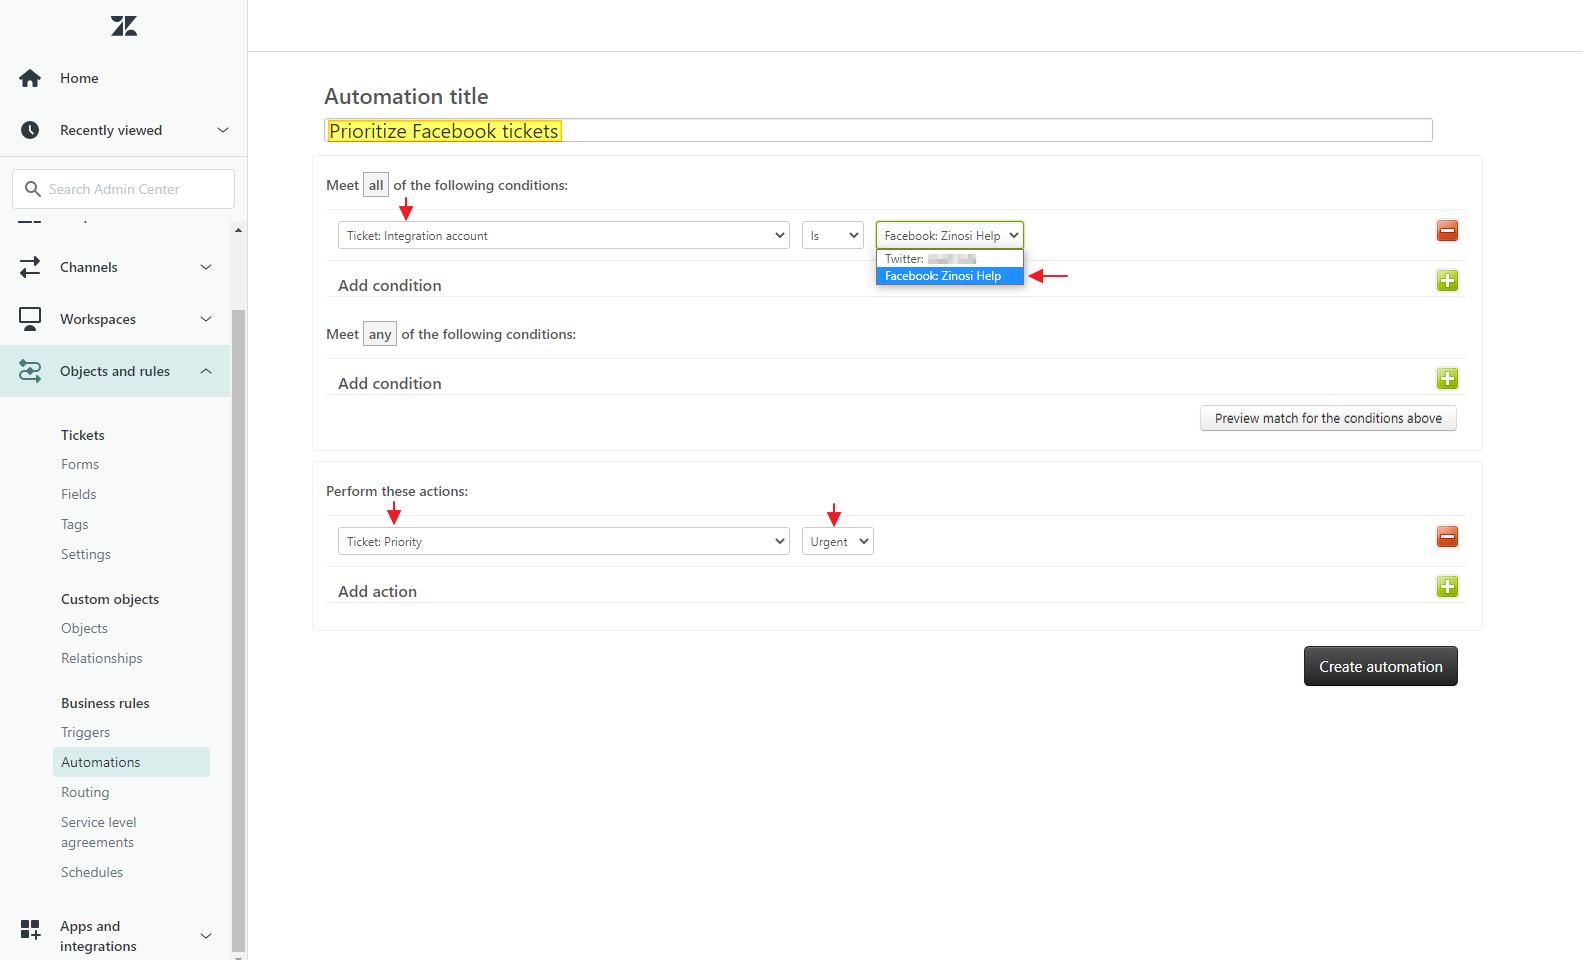This screenshot has height=960, width=1583.
Task: Open Fields under Tickets
Action: click(79, 494)
